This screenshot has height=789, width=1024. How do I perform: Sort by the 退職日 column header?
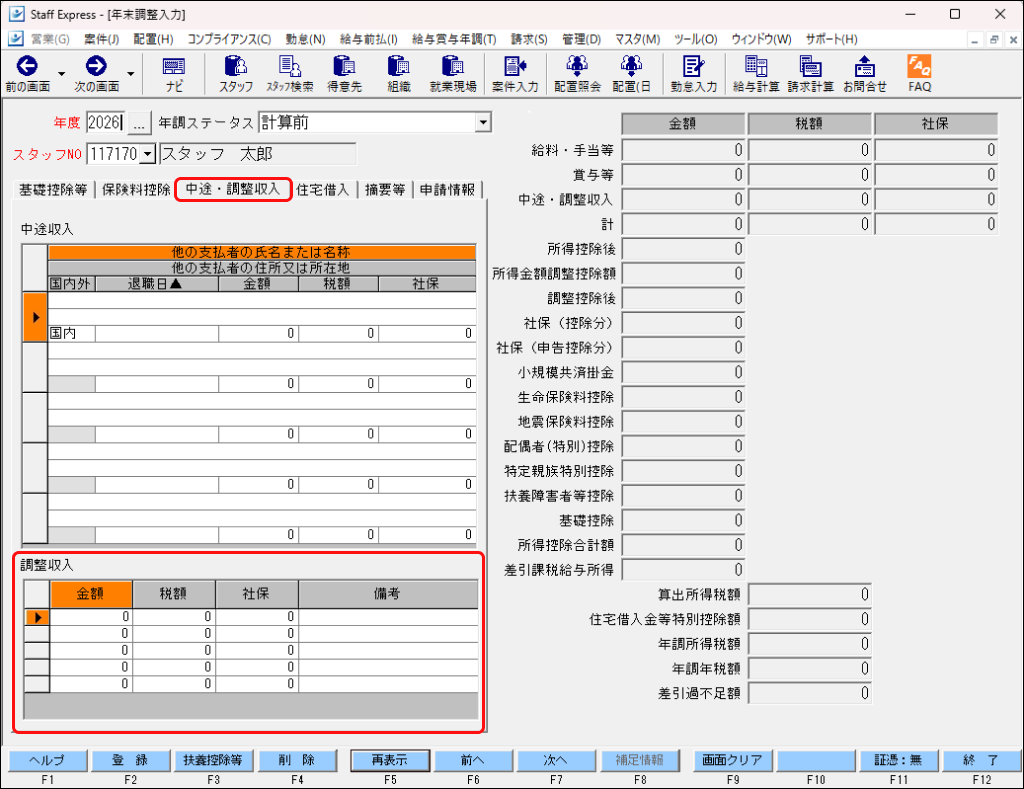(157, 283)
